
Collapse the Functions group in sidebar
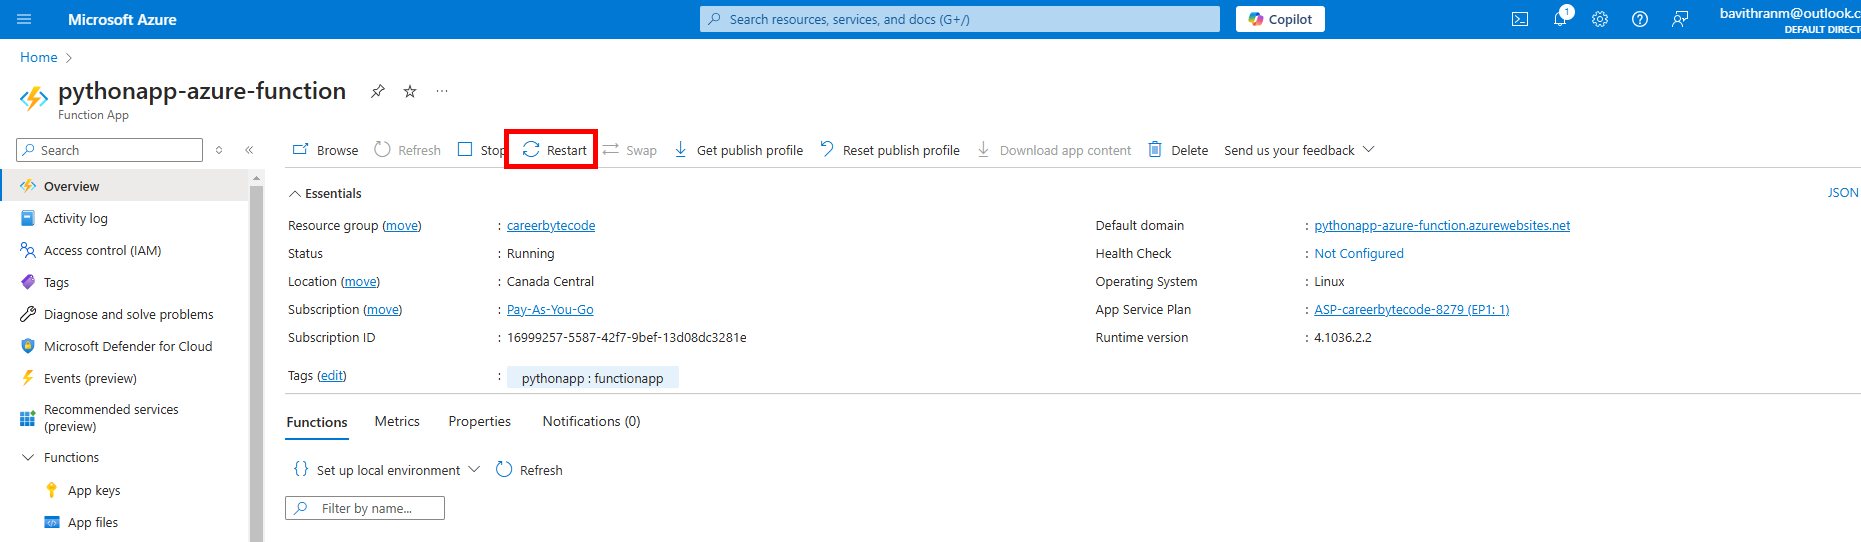point(28,457)
